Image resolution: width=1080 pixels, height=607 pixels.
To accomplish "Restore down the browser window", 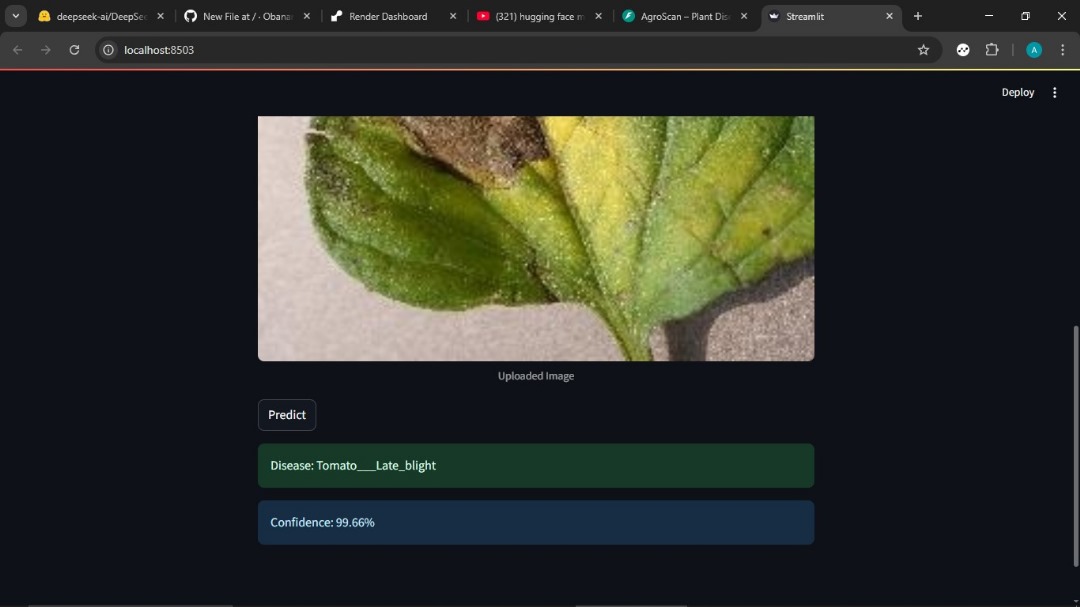I will click(x=1025, y=16).
